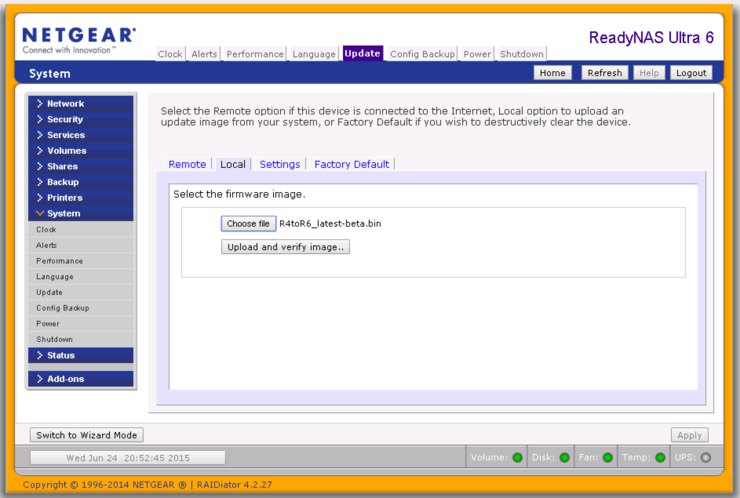
Task: Click Upload and verify image button
Action: (286, 247)
